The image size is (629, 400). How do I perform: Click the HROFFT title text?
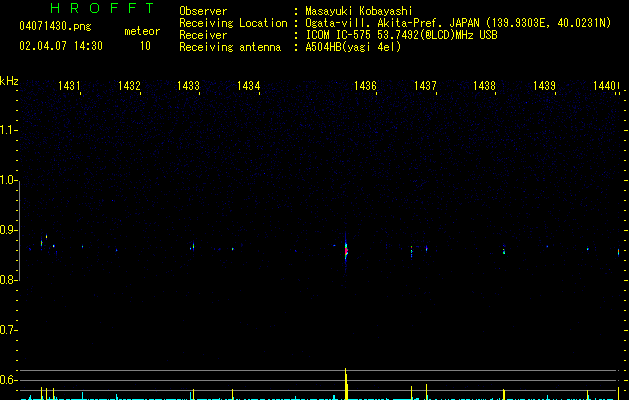tap(103, 8)
